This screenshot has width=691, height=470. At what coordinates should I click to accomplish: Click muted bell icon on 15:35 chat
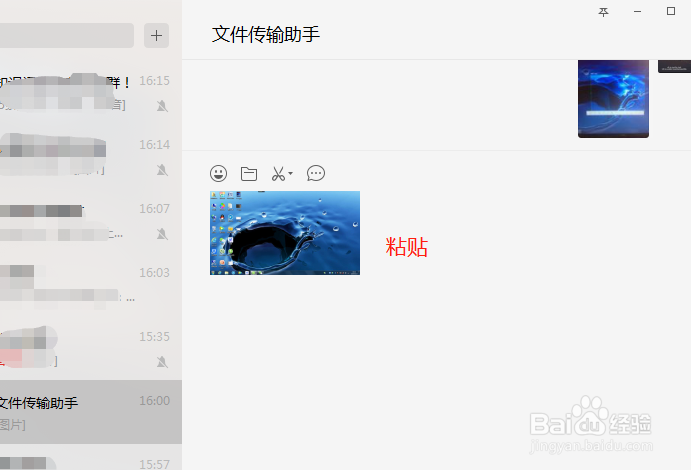pos(162,362)
